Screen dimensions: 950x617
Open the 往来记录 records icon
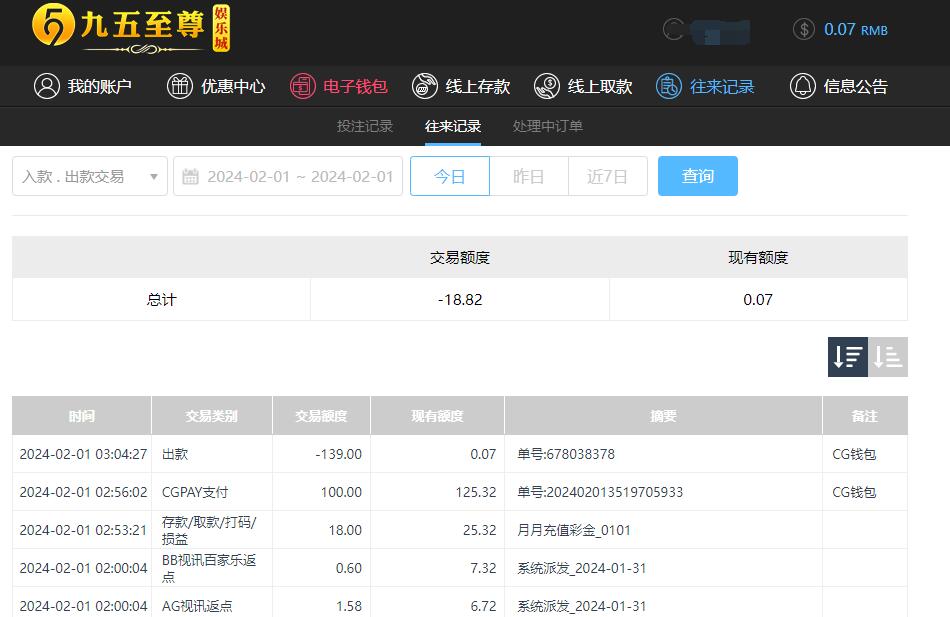[x=669, y=86]
